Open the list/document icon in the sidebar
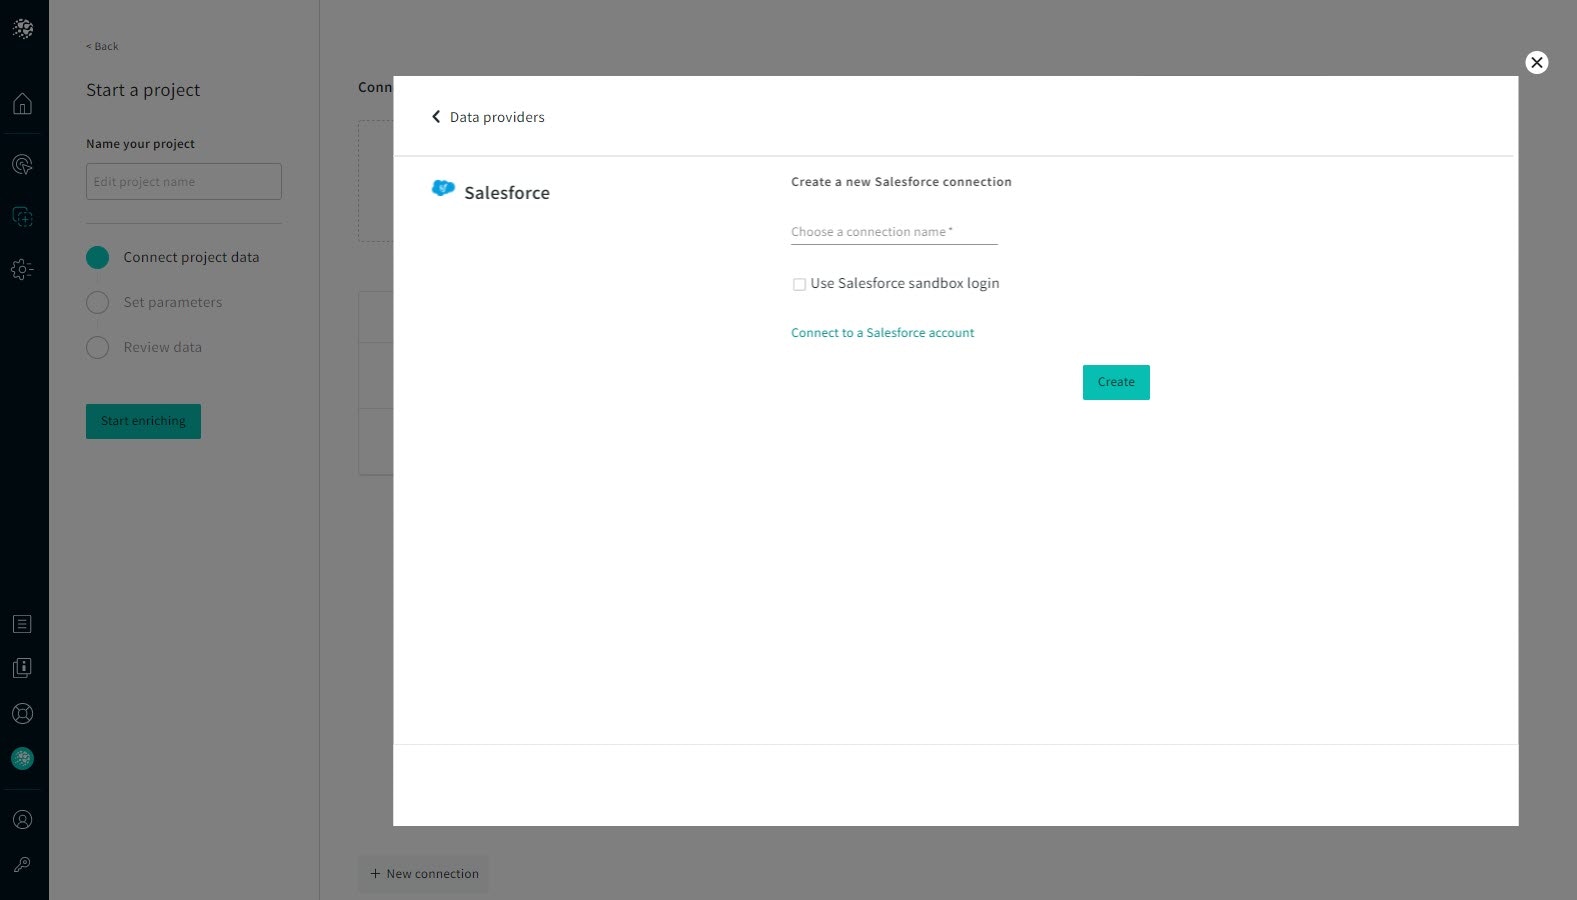Image resolution: width=1577 pixels, height=900 pixels. (22, 624)
